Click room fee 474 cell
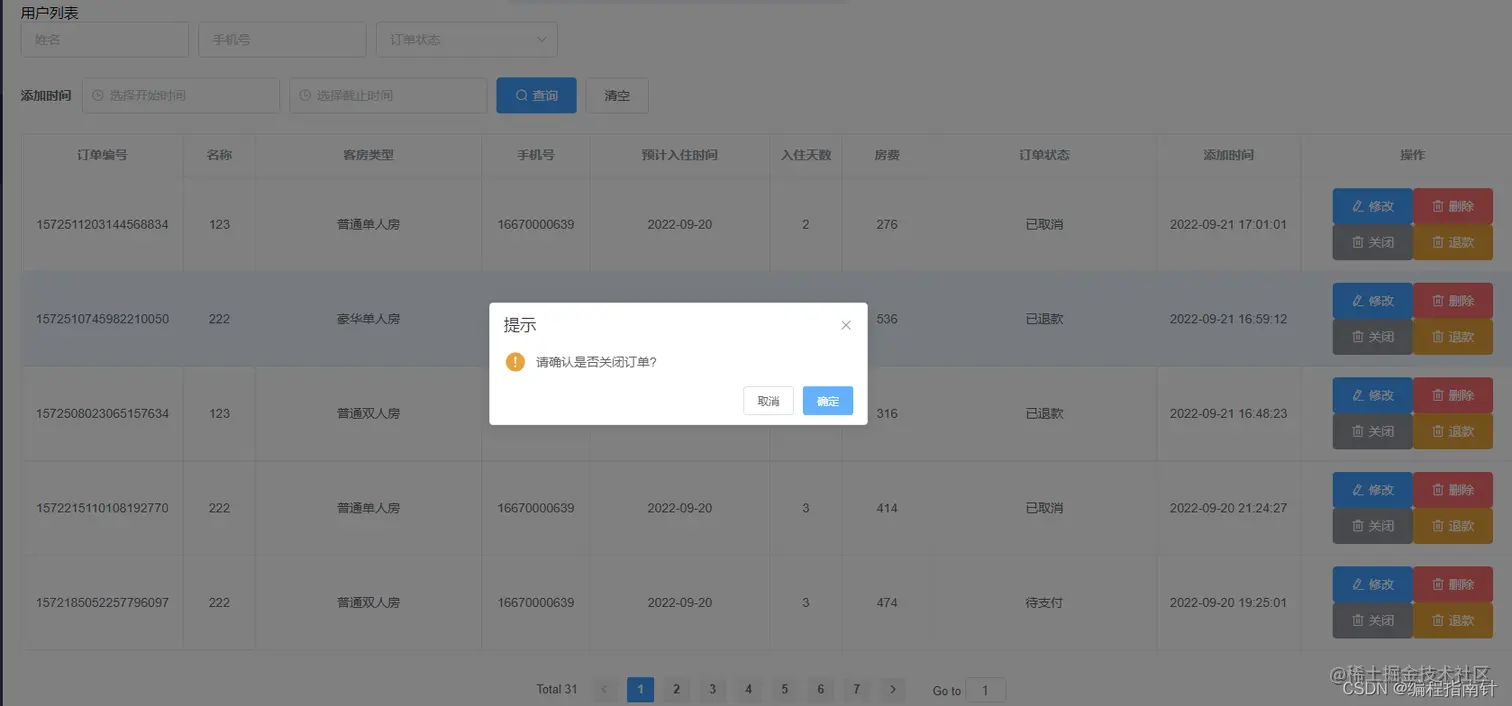 887,602
